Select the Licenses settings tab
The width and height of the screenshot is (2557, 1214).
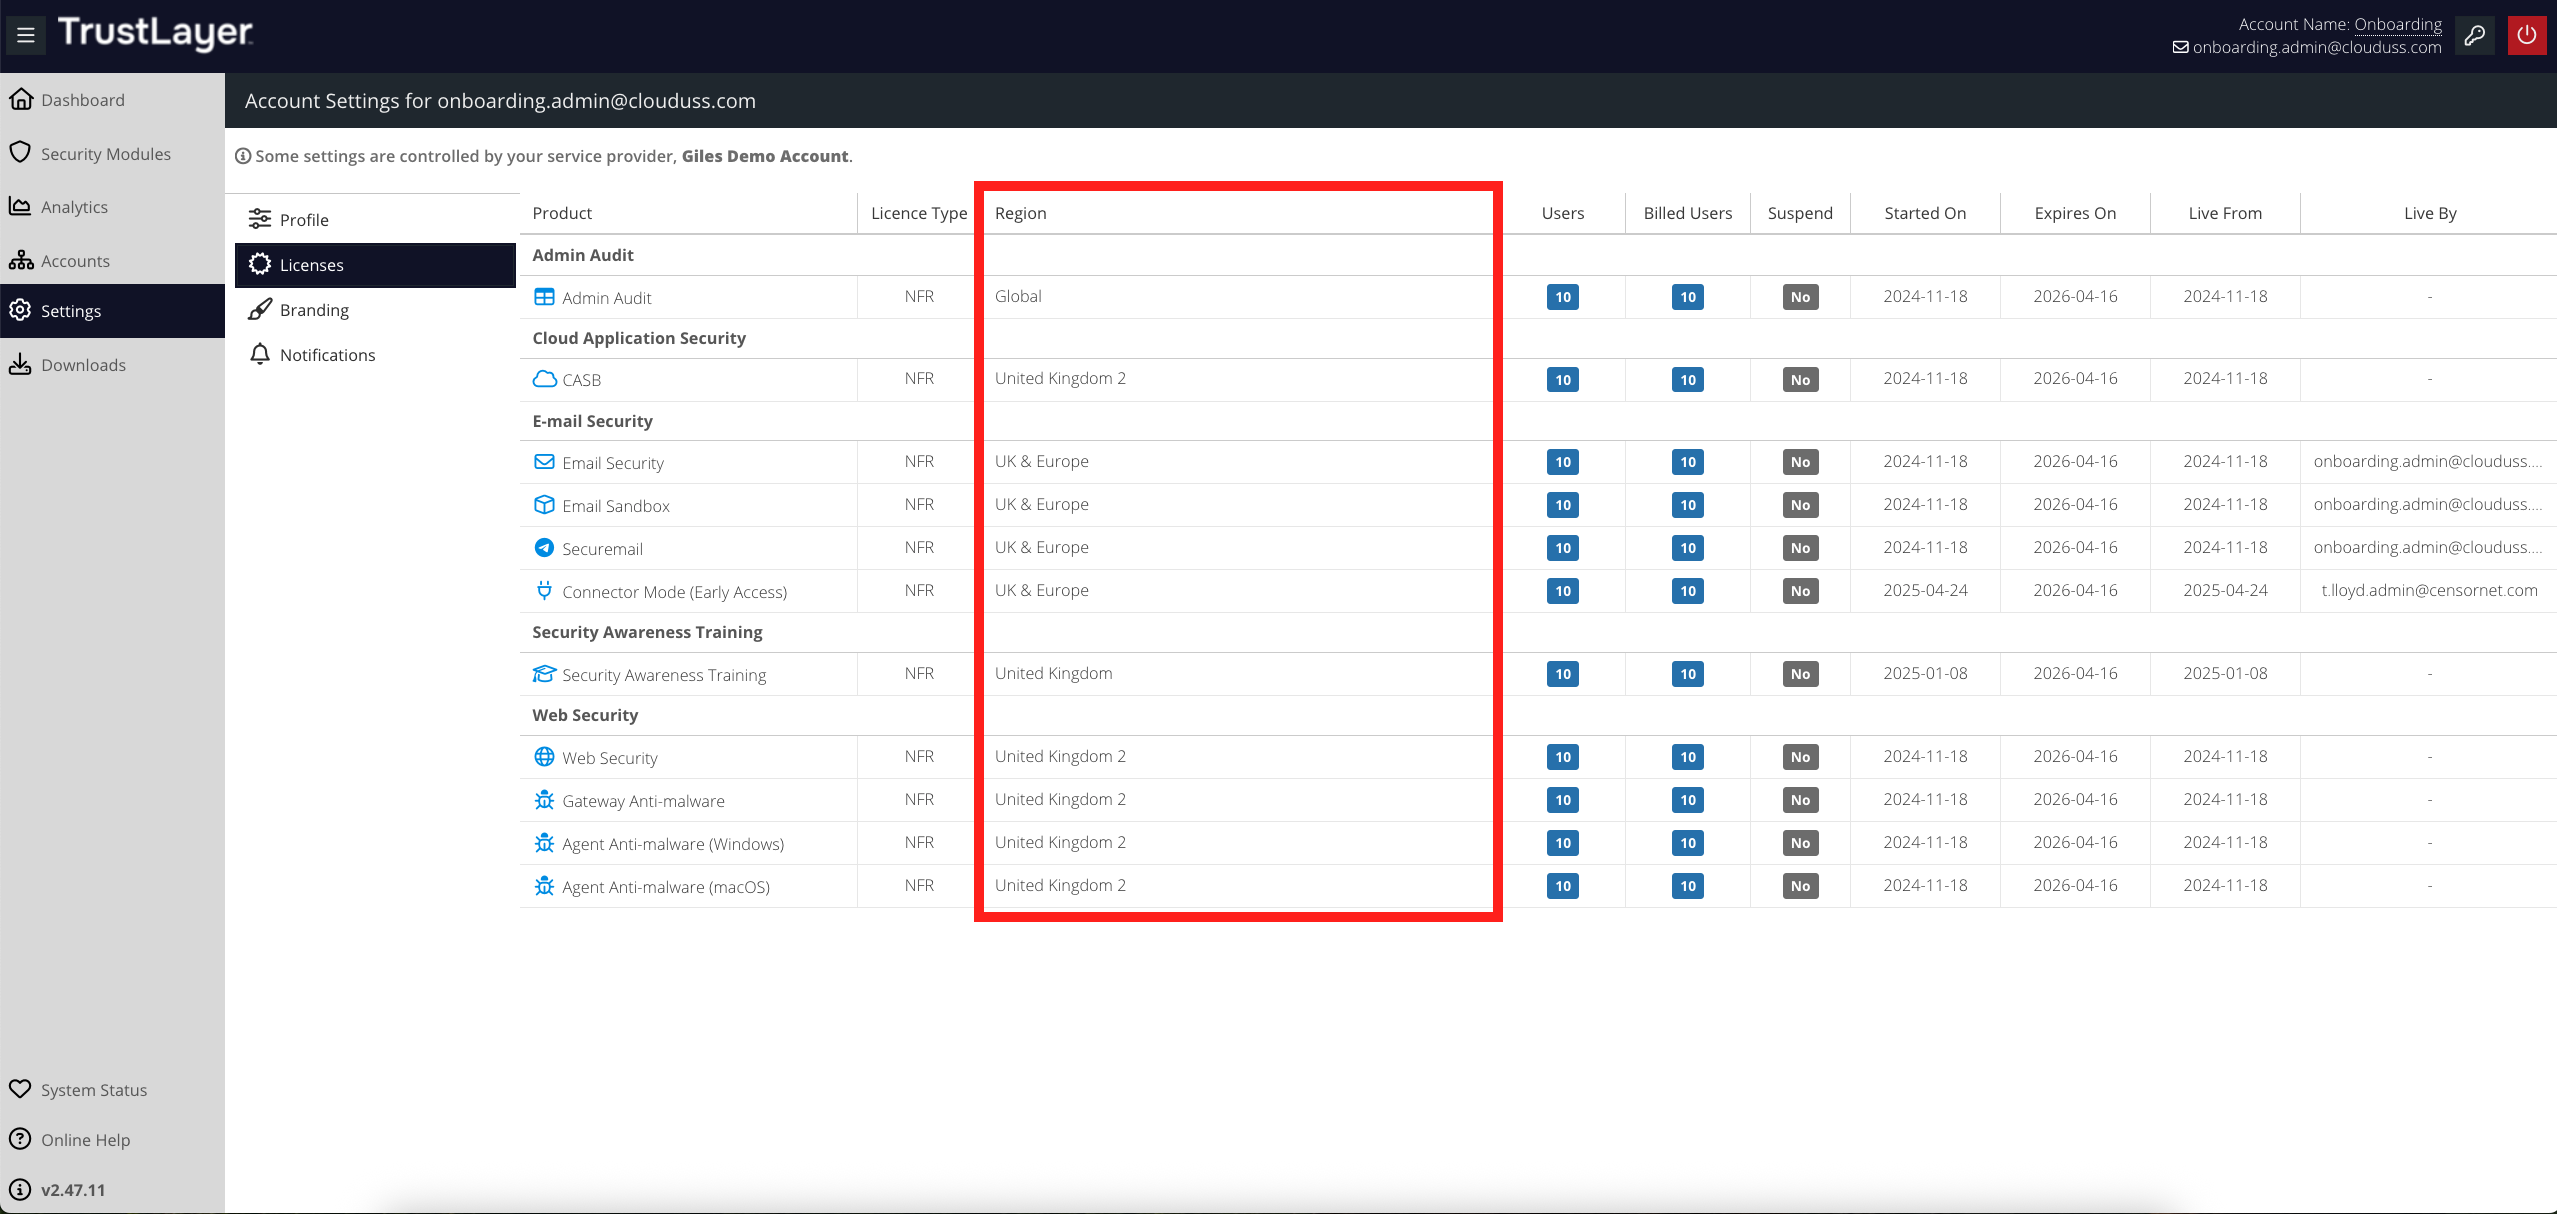376,265
